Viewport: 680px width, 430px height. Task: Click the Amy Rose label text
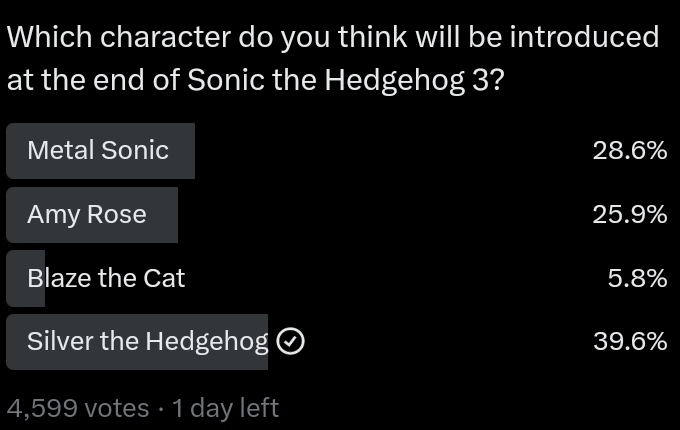point(87,215)
